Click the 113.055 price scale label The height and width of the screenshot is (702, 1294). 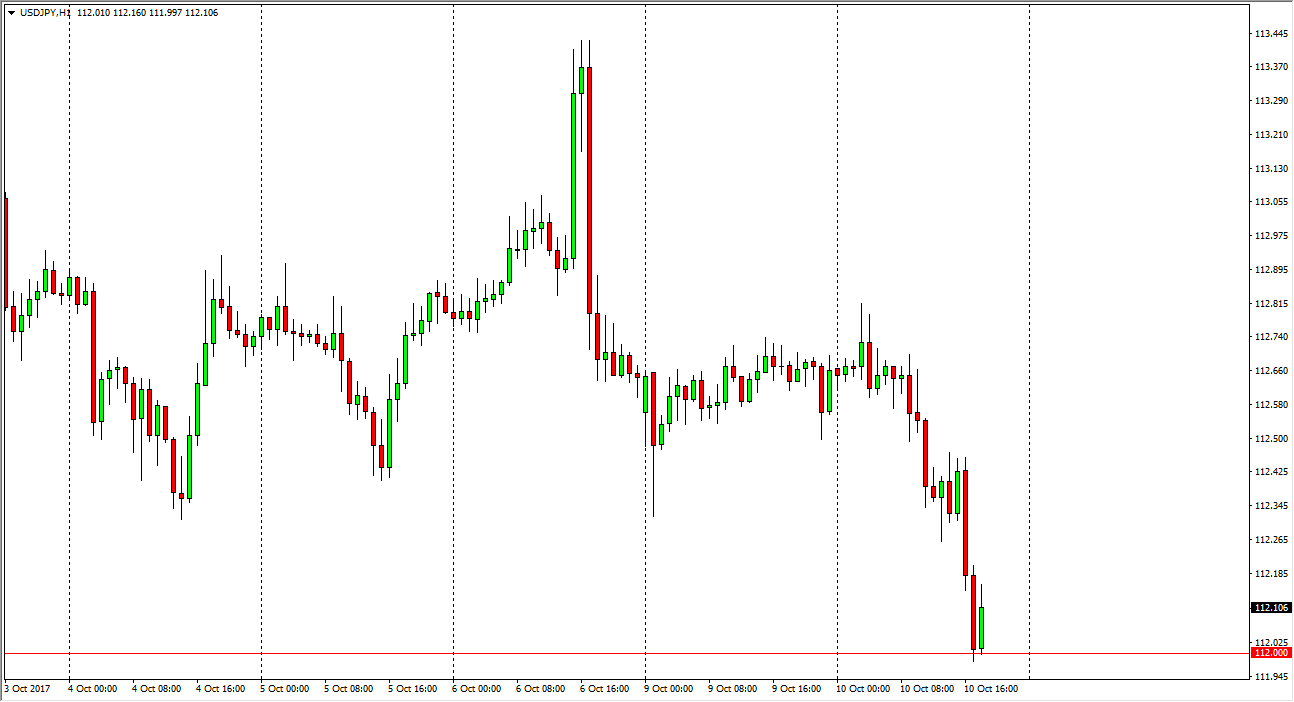tap(1269, 202)
